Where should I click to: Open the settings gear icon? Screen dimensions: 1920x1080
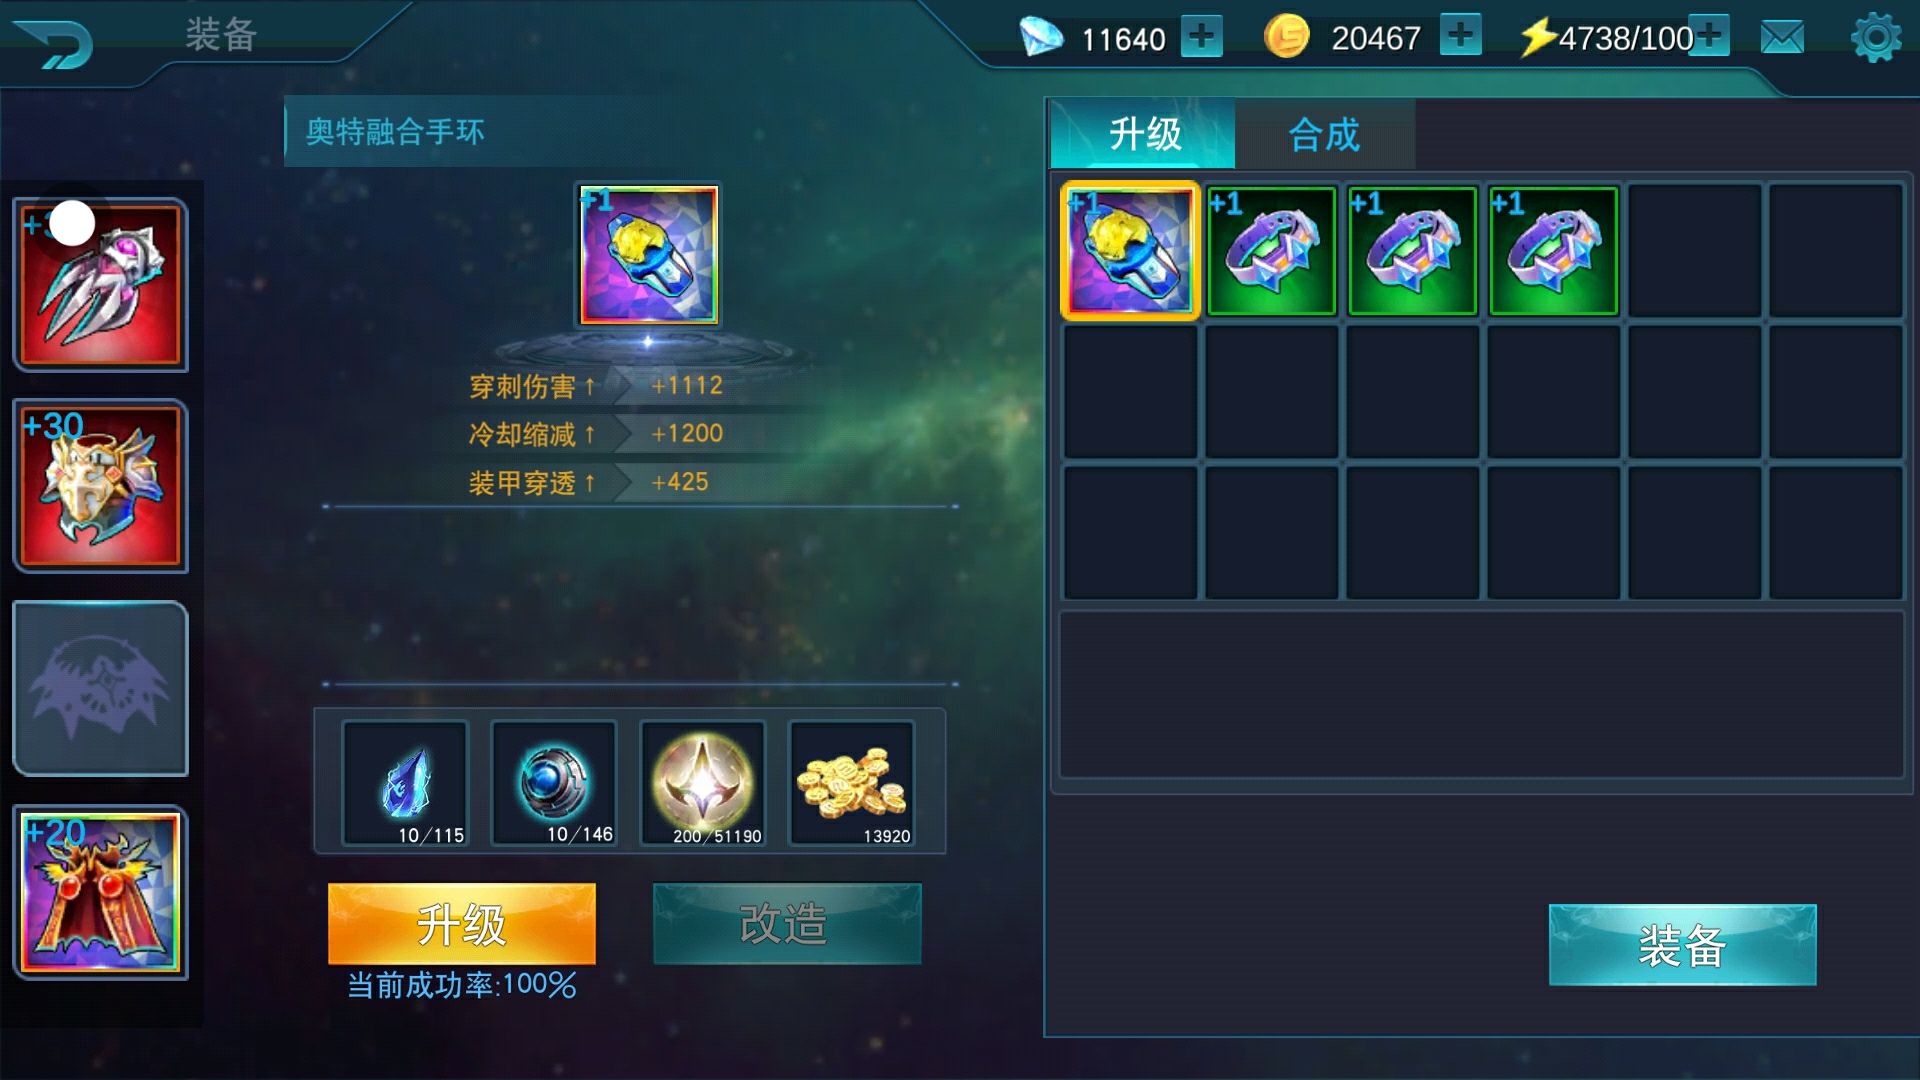(x=1875, y=38)
